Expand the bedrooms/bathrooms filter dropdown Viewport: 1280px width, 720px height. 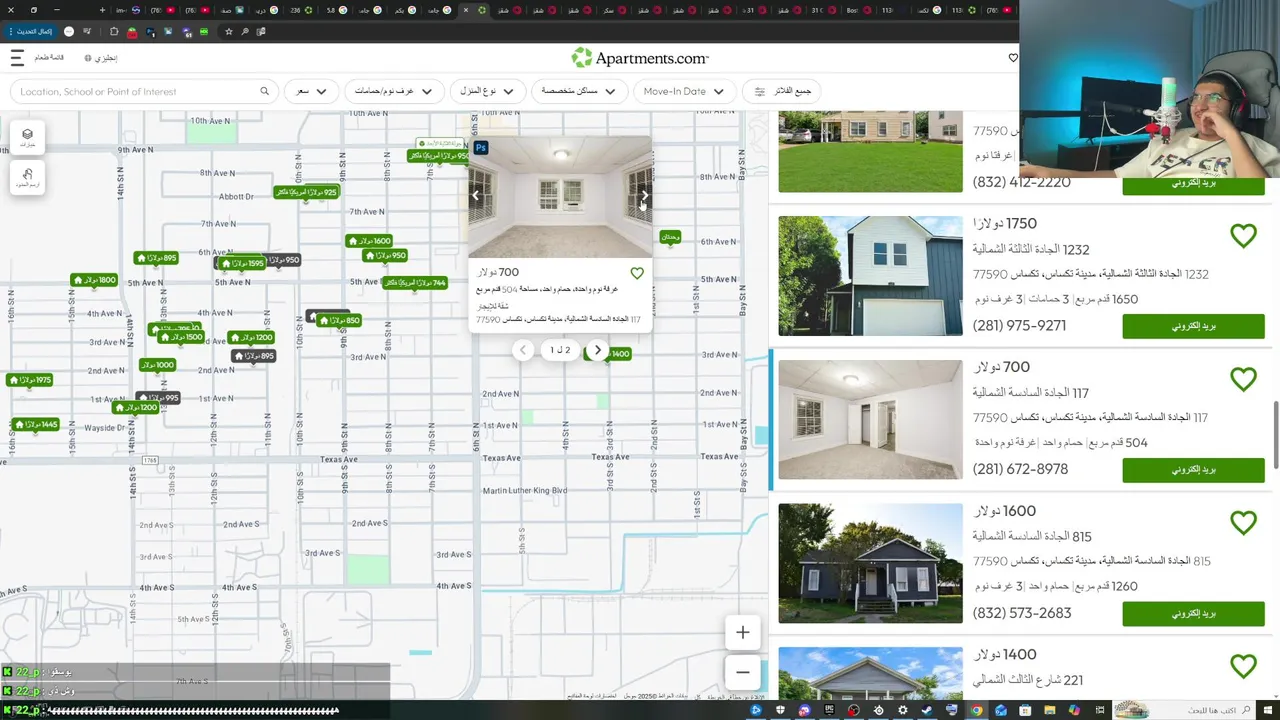pos(394,91)
